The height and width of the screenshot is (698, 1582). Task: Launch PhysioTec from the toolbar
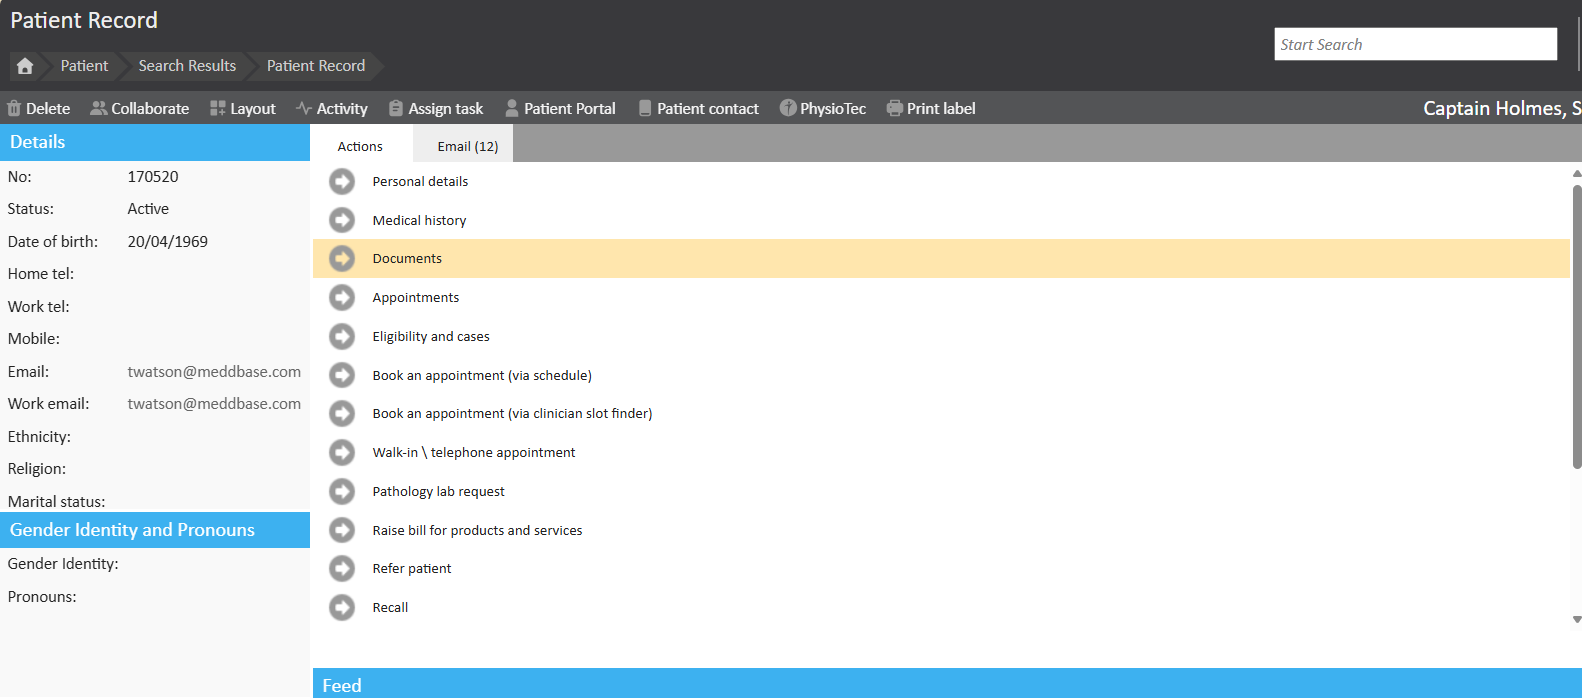tap(822, 108)
